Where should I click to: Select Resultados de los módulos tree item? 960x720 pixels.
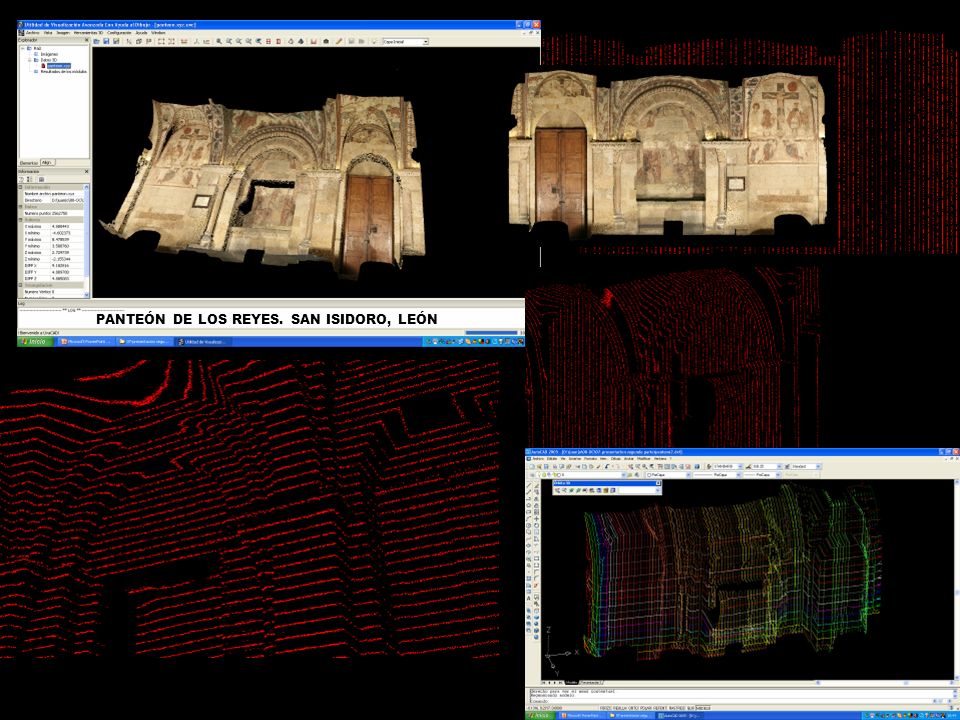coord(64,72)
